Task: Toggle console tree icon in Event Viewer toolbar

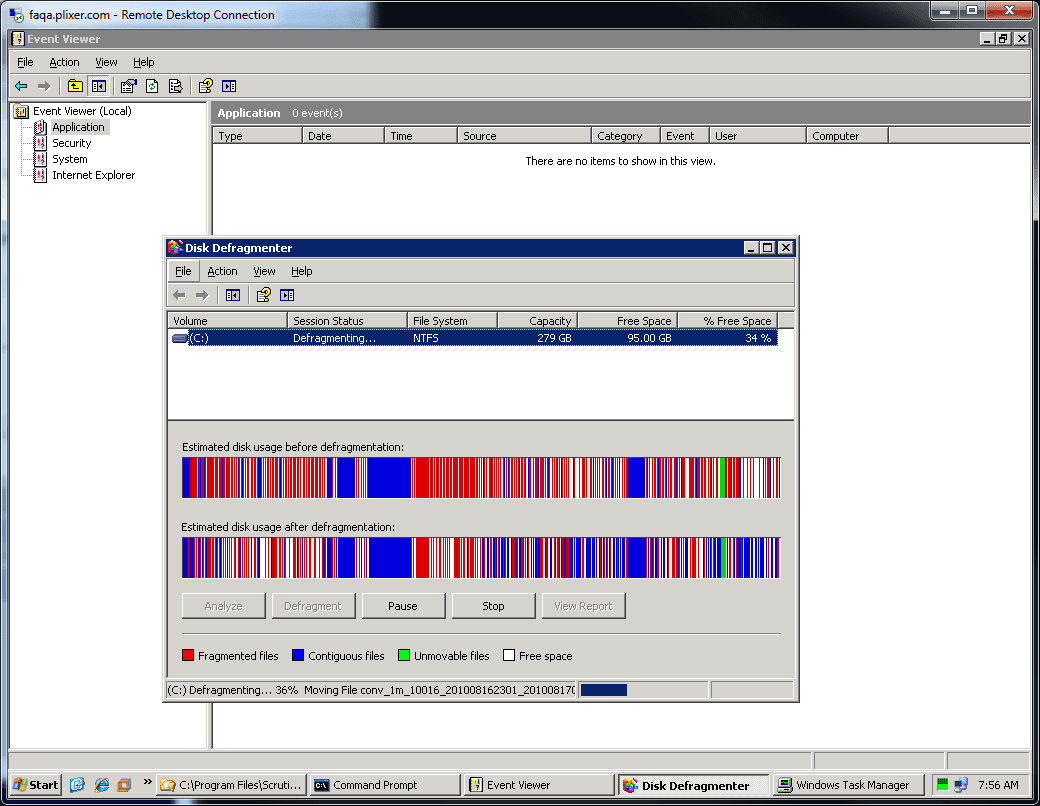Action: 99,86
